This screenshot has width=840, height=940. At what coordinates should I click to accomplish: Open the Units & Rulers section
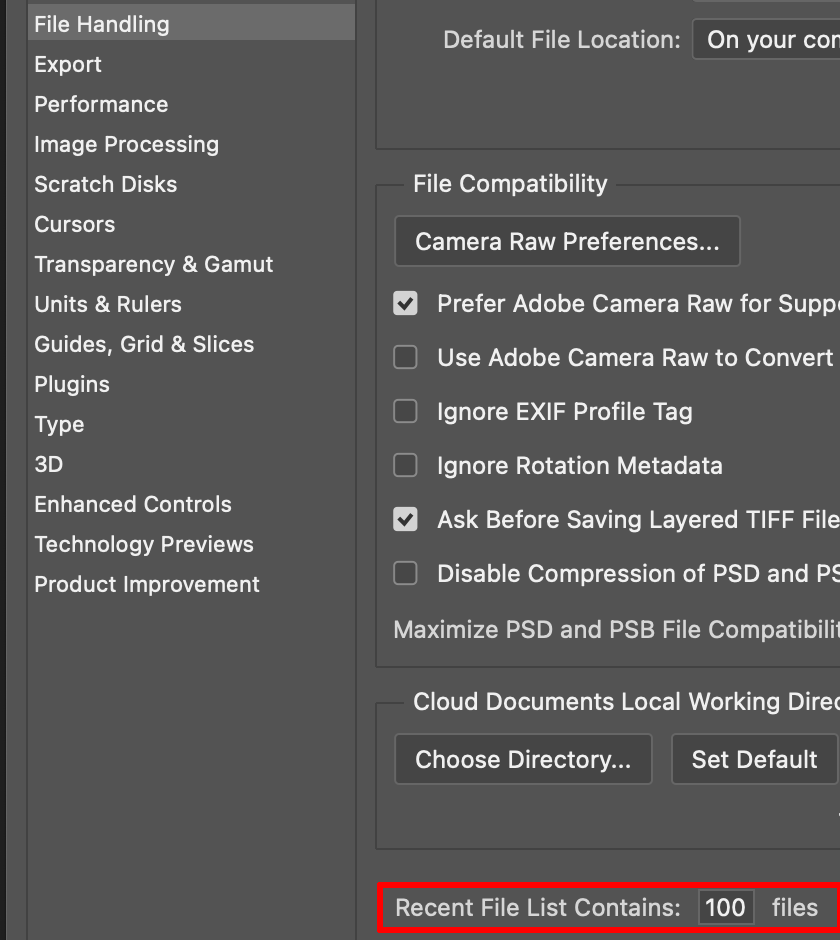107,304
